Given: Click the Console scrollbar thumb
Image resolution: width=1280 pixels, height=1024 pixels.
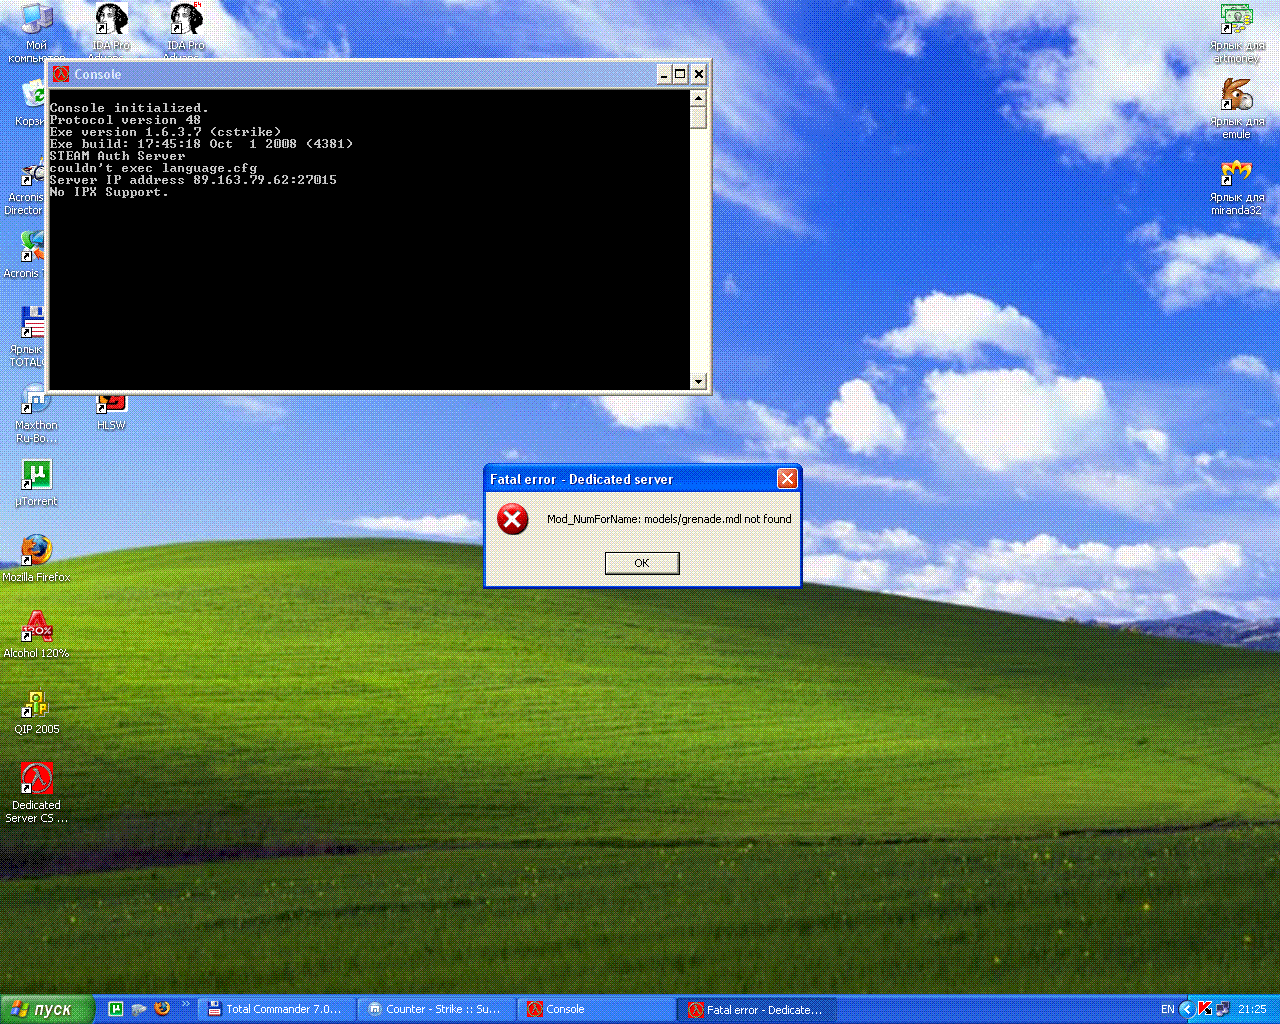Looking at the screenshot, I should pos(698,117).
